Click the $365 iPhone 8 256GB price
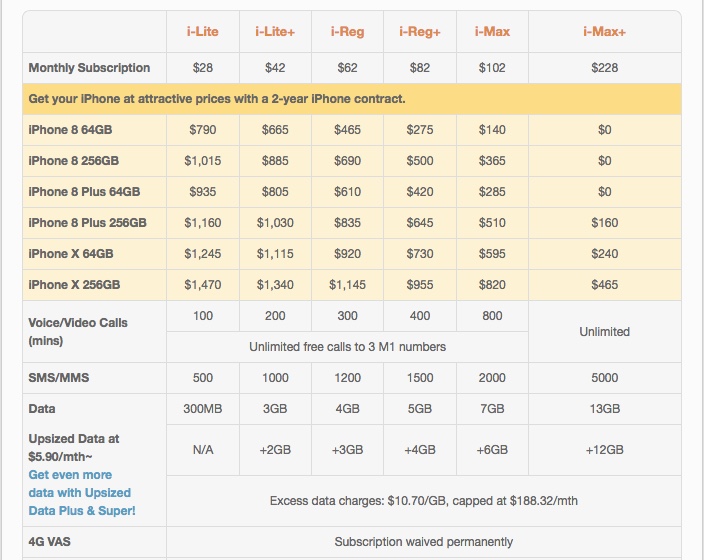The height and width of the screenshot is (560, 704). click(492, 161)
